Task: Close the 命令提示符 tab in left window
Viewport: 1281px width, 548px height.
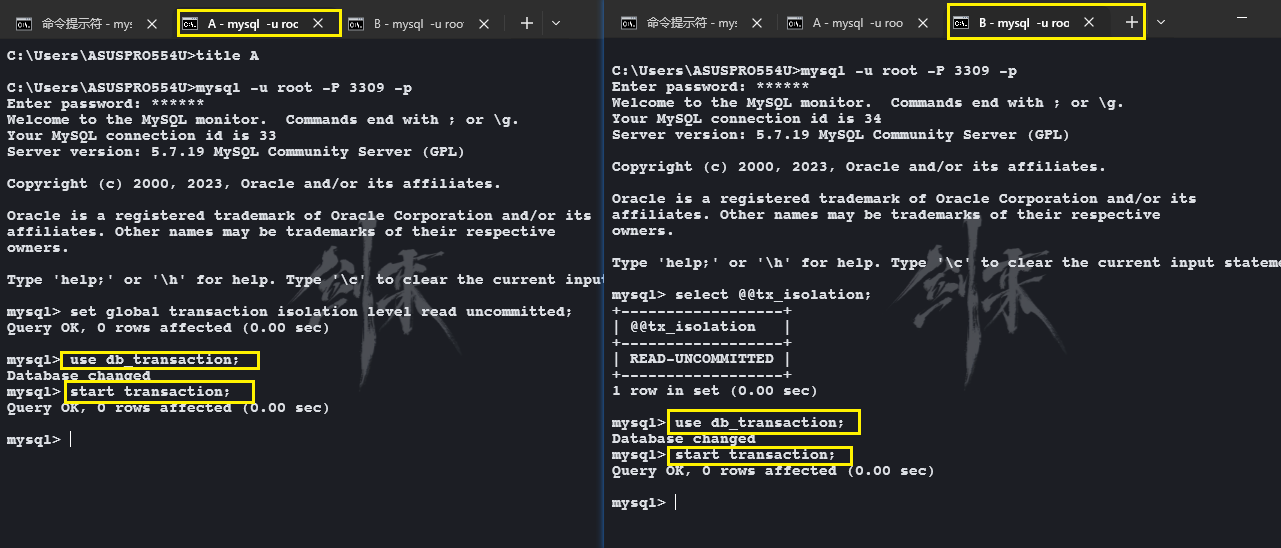Action: pyautogui.click(x=151, y=23)
